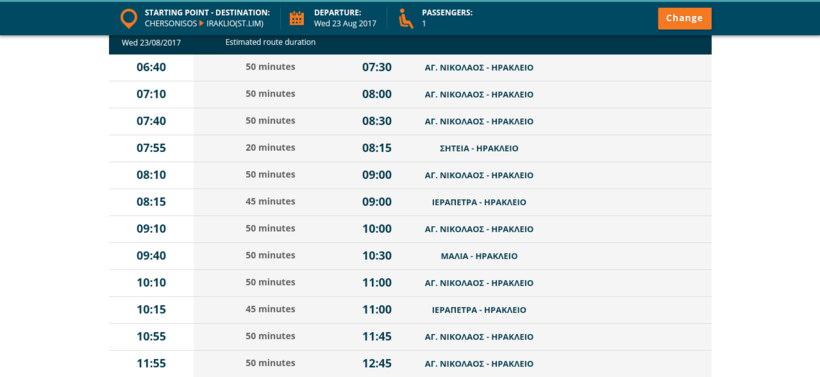The image size is (820, 377).
Task: Click the seated passenger icon
Action: [x=406, y=18]
